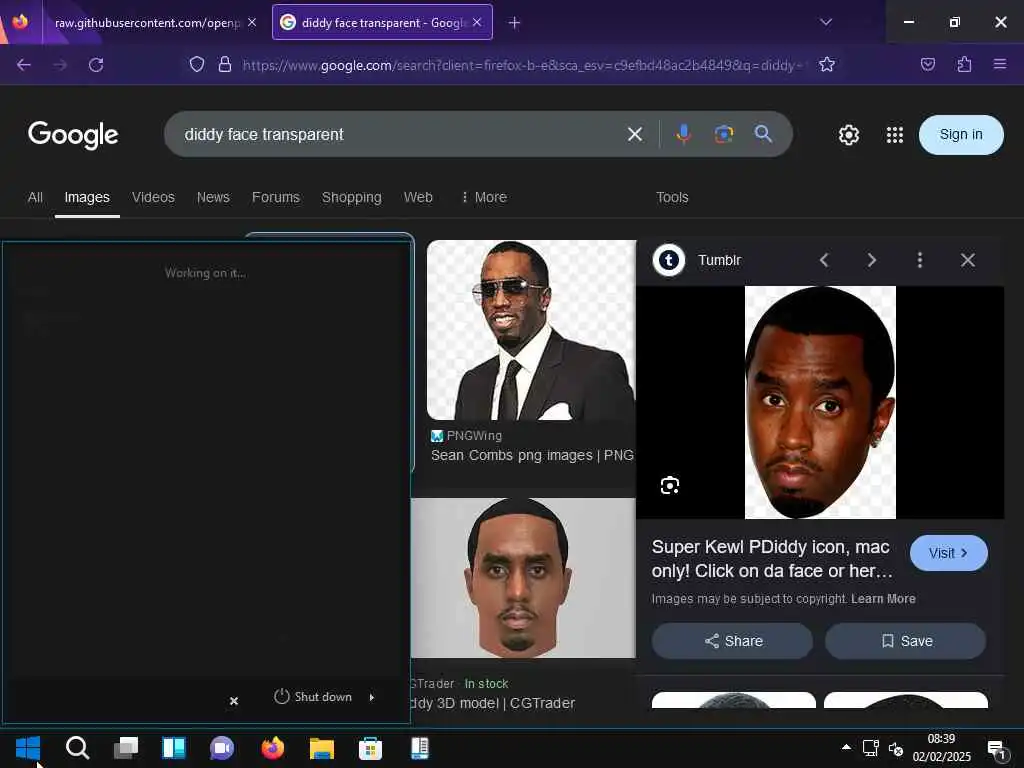The width and height of the screenshot is (1024, 768).
Task: Open Google quick settings gear
Action: coord(848,135)
